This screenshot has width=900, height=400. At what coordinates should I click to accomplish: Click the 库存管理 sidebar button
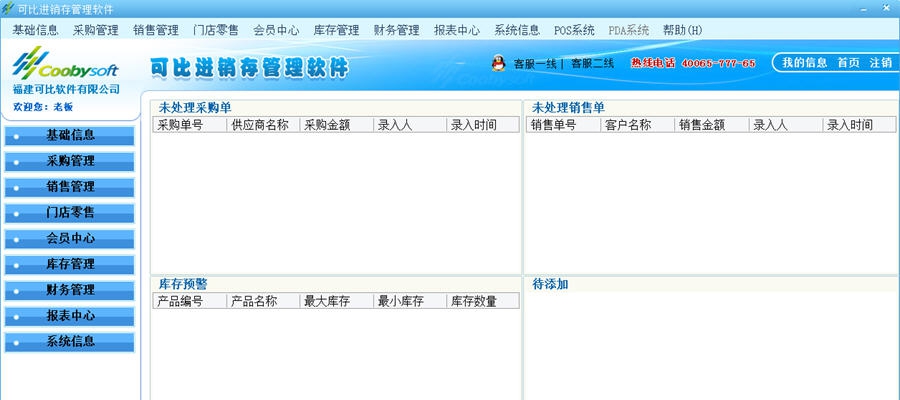point(69,265)
